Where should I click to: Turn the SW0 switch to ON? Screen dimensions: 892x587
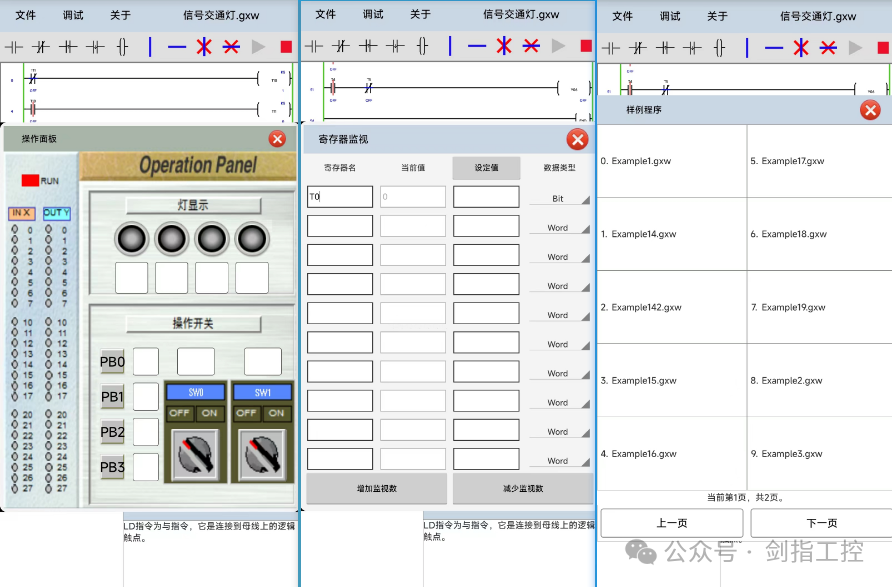click(209, 413)
